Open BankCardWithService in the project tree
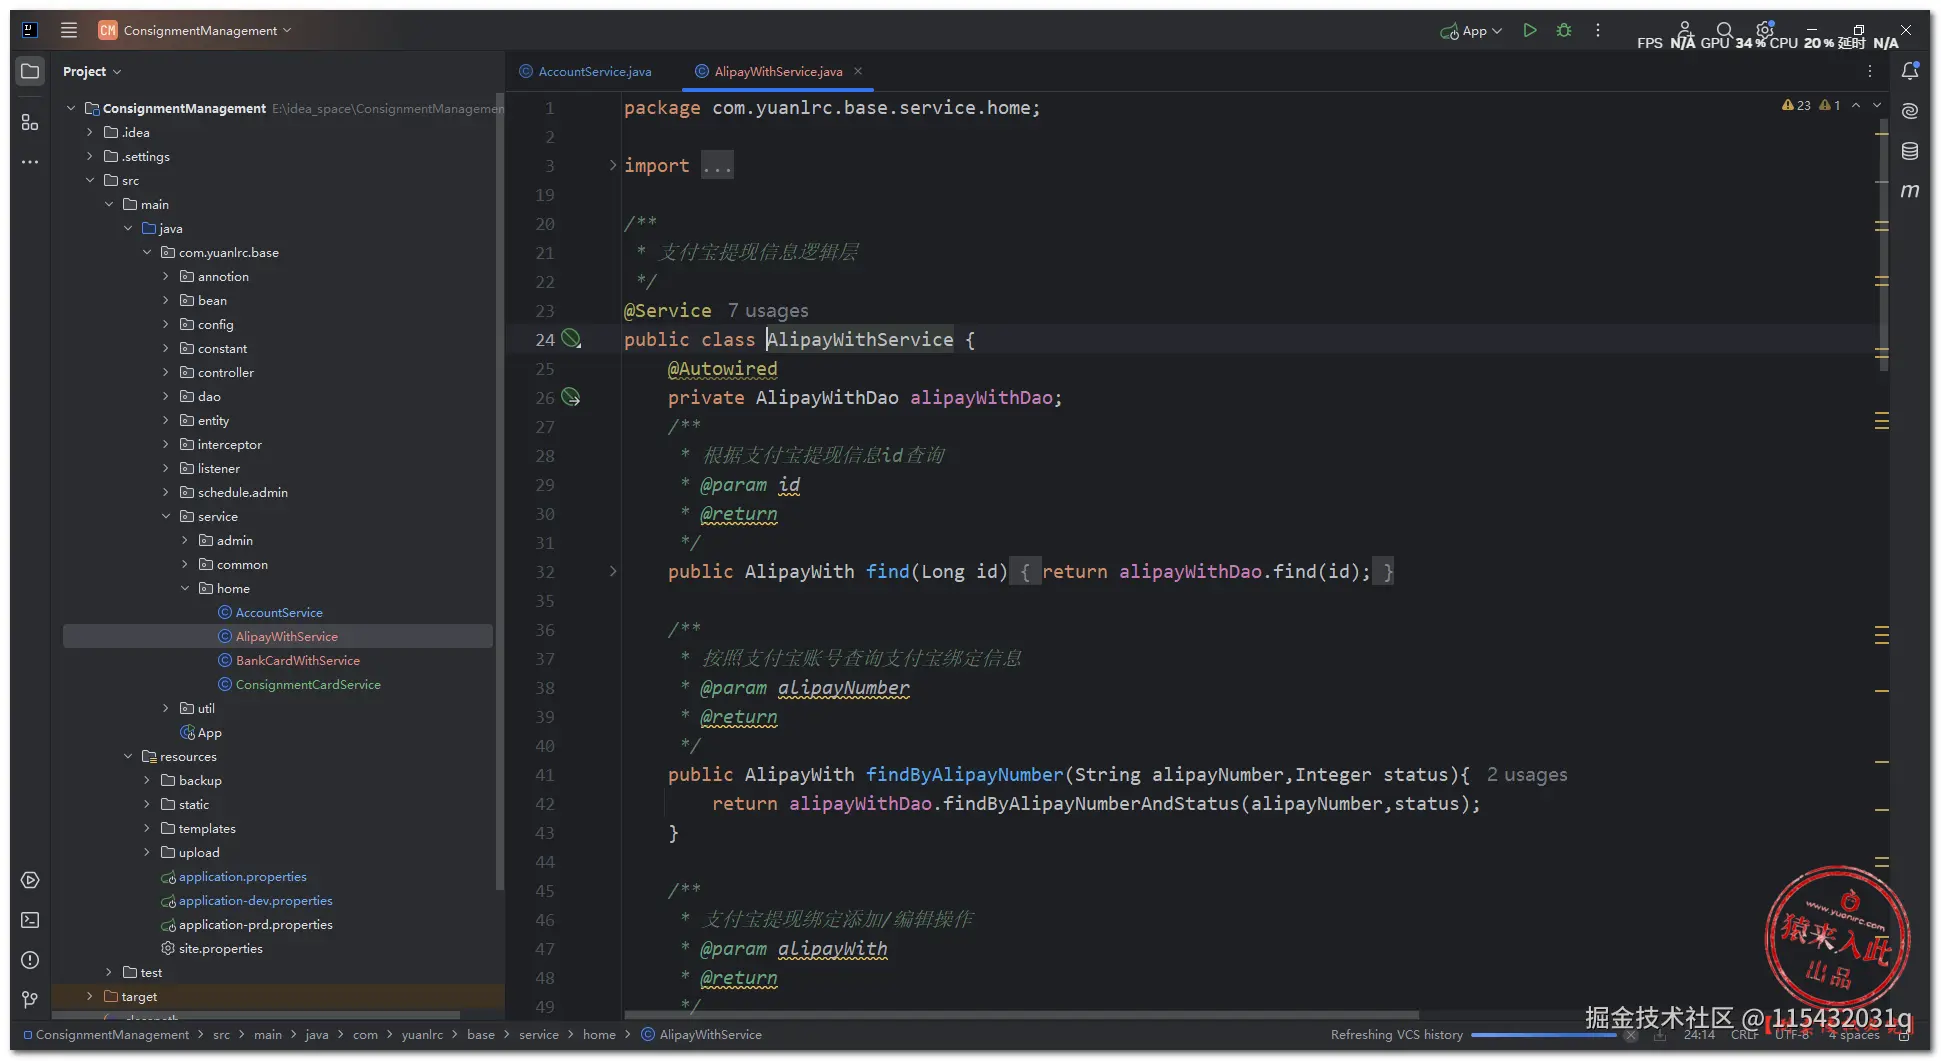The image size is (1941, 1061). coord(297,660)
